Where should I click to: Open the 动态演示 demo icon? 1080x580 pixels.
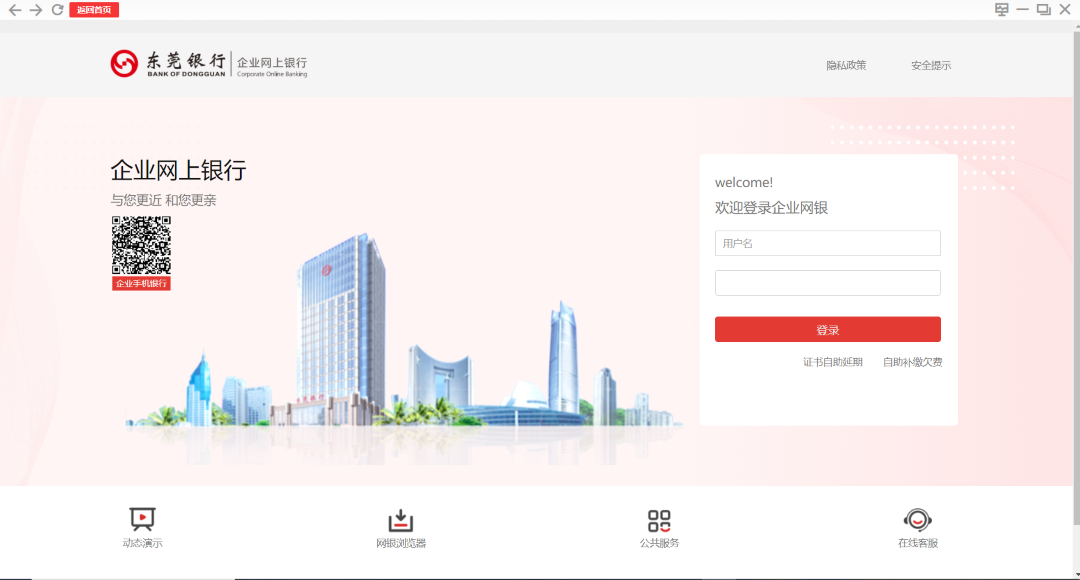[141, 520]
